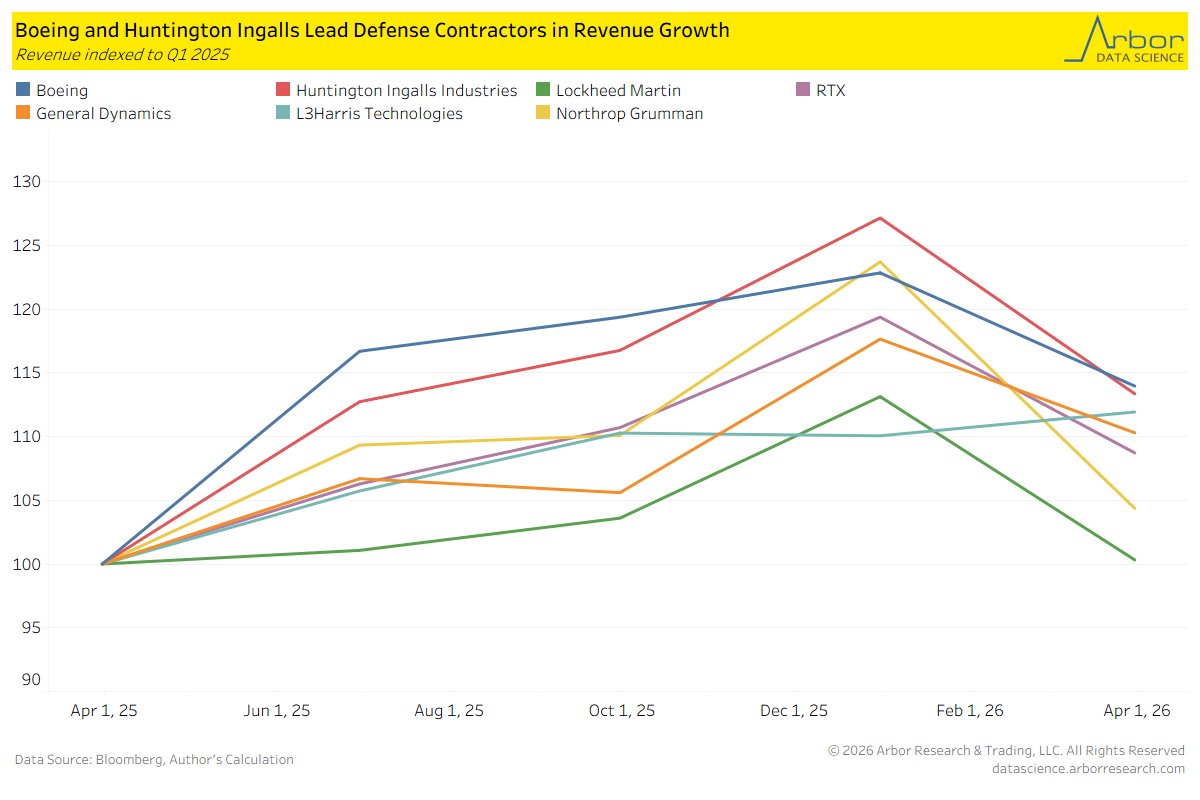The width and height of the screenshot is (1200, 800).
Task: Click the 100 y-axis label
Action: pos(26,564)
